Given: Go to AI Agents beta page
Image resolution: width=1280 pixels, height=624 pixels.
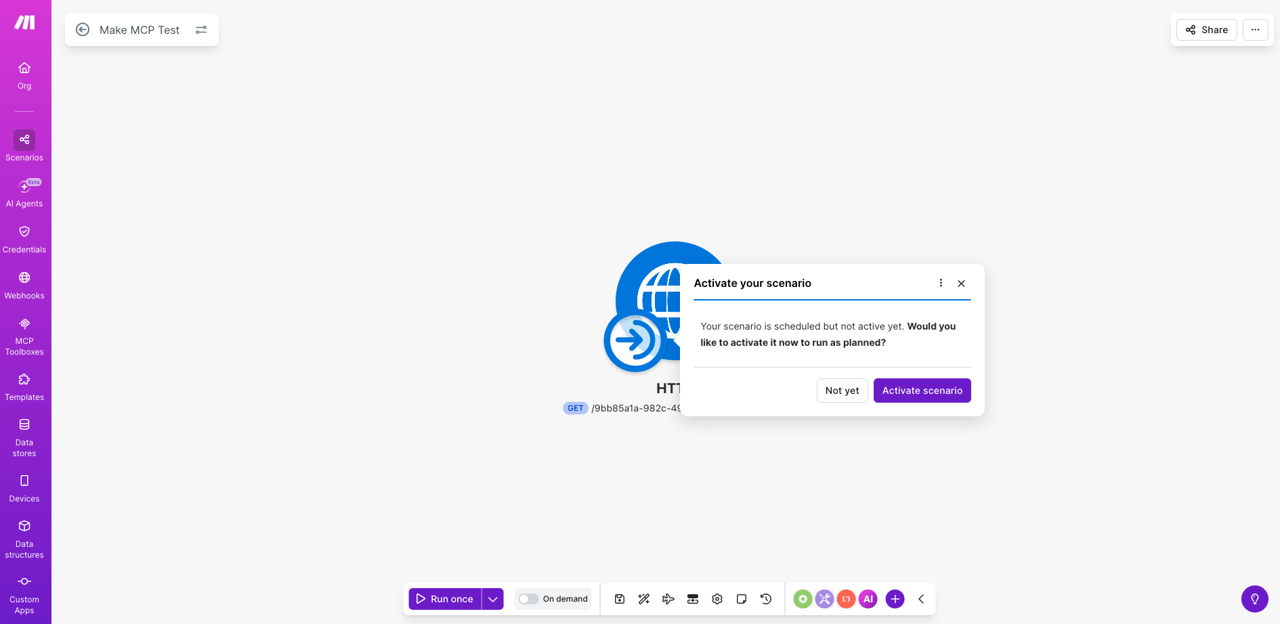Looking at the screenshot, I should pos(24,193).
